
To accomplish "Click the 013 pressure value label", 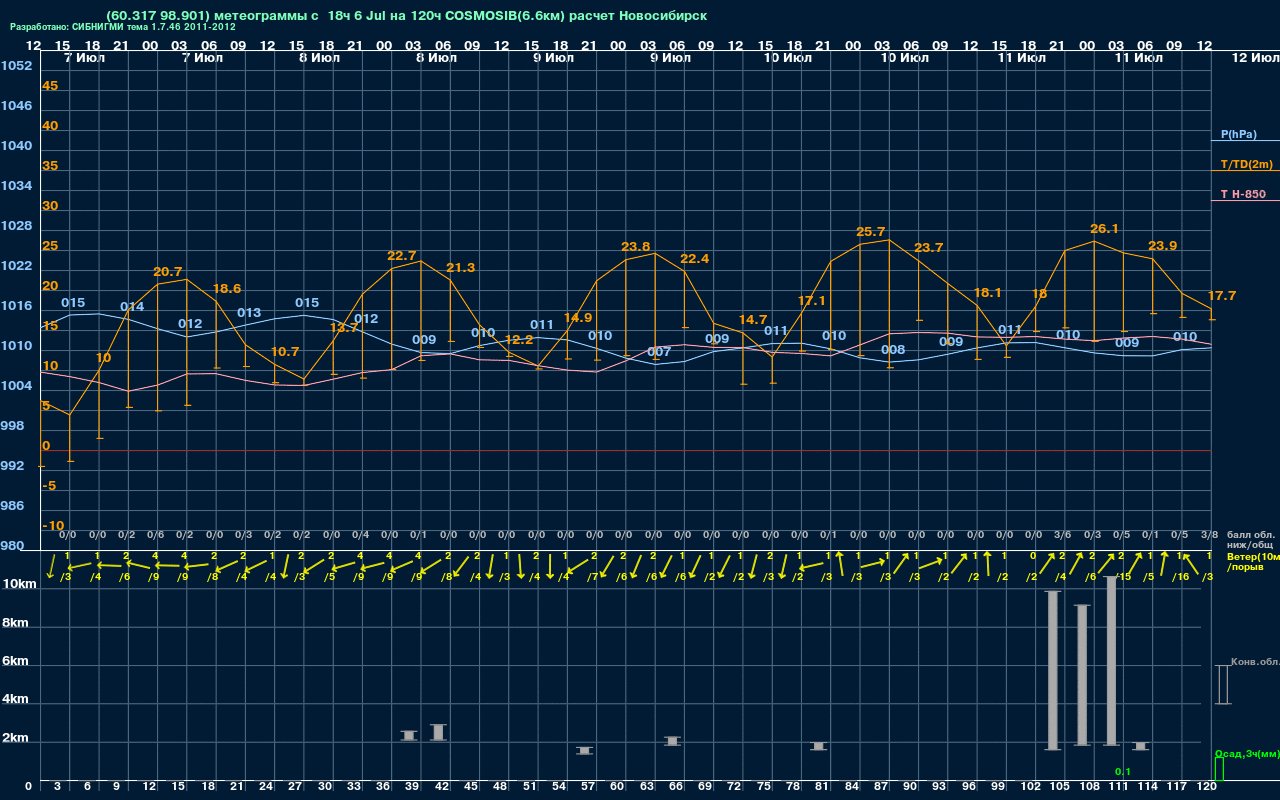I will [x=249, y=313].
